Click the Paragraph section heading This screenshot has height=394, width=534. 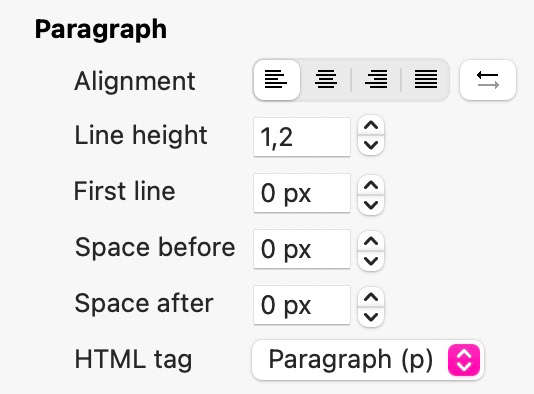click(101, 30)
